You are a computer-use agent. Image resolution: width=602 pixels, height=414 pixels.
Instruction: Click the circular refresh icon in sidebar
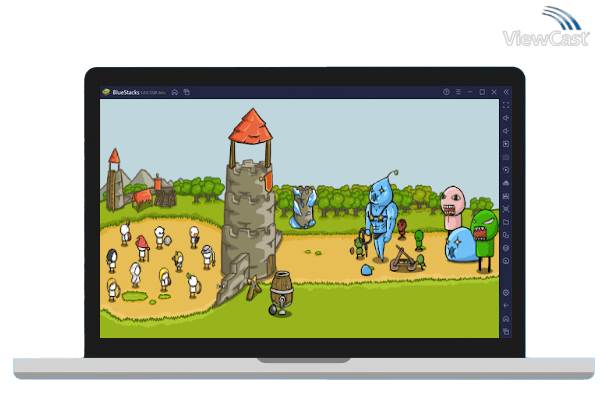[x=506, y=261]
